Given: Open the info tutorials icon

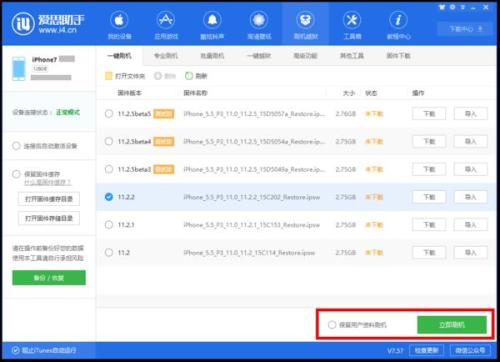Looking at the screenshot, I should click(x=398, y=20).
